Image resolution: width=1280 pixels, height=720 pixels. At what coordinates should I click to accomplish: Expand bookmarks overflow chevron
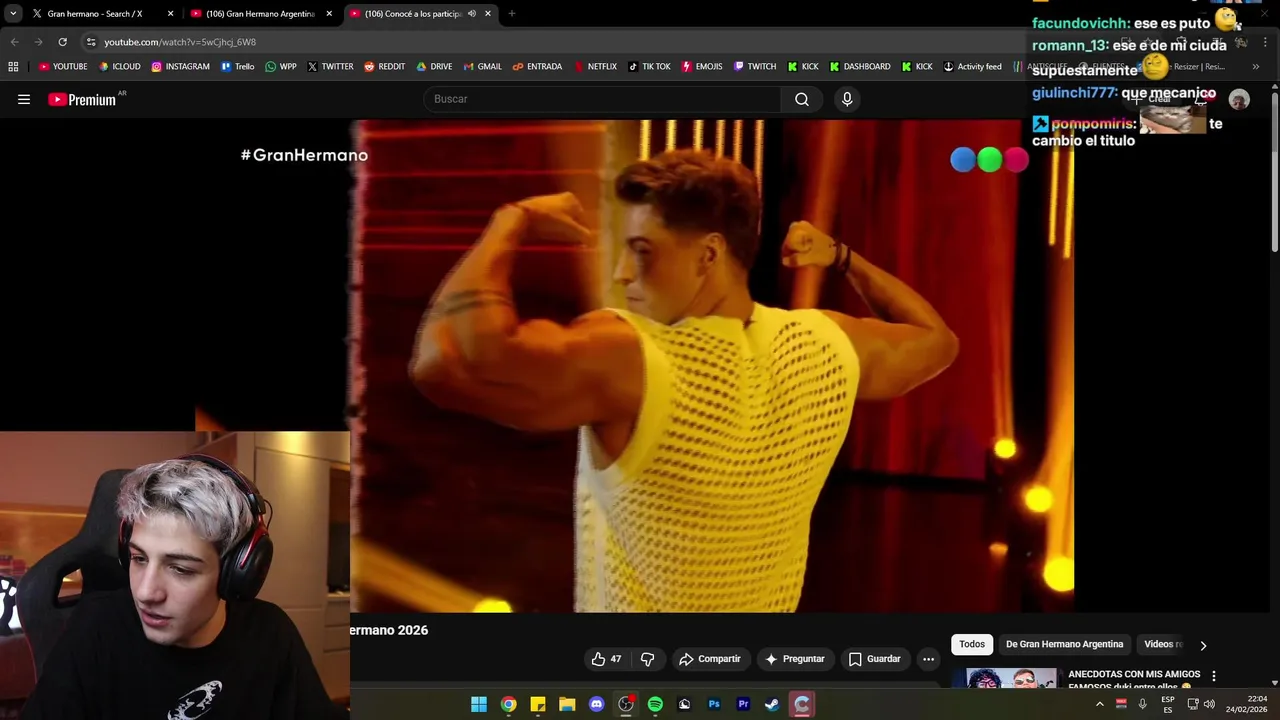[x=1255, y=67]
